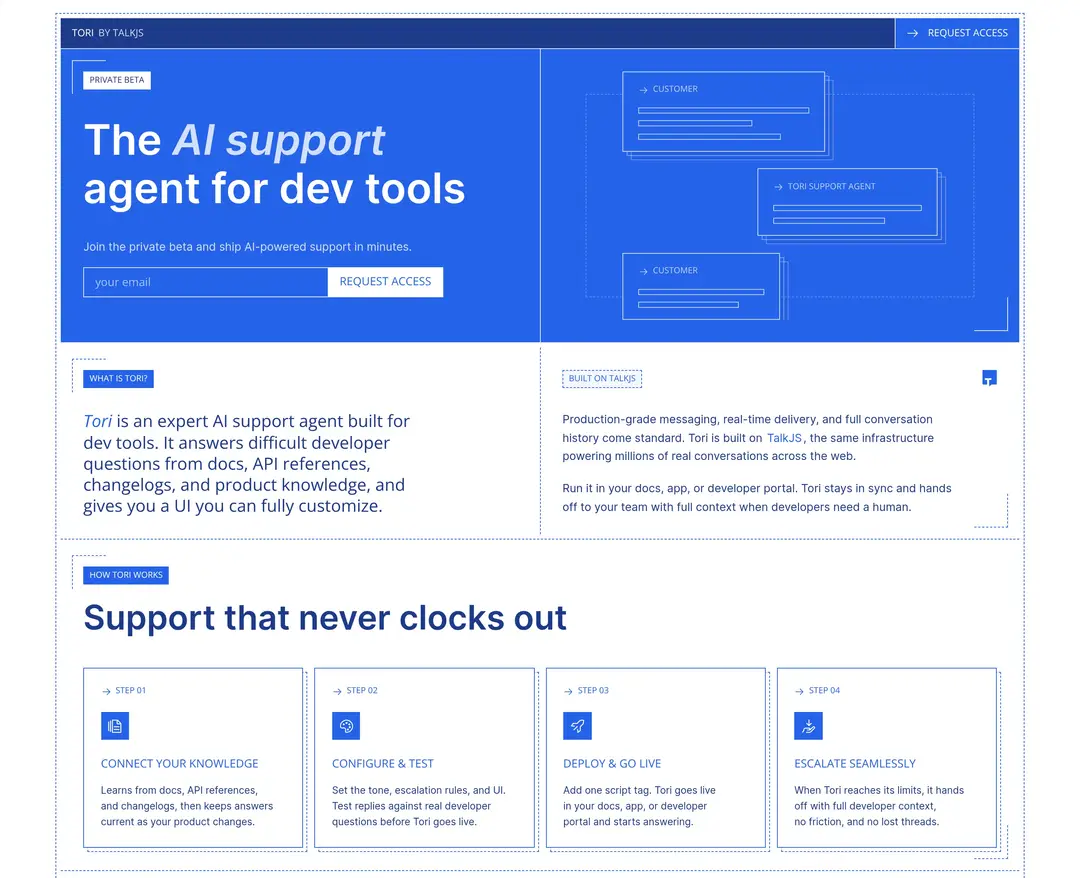
Task: Click the WHAT IS TORI? tag
Action: [118, 379]
